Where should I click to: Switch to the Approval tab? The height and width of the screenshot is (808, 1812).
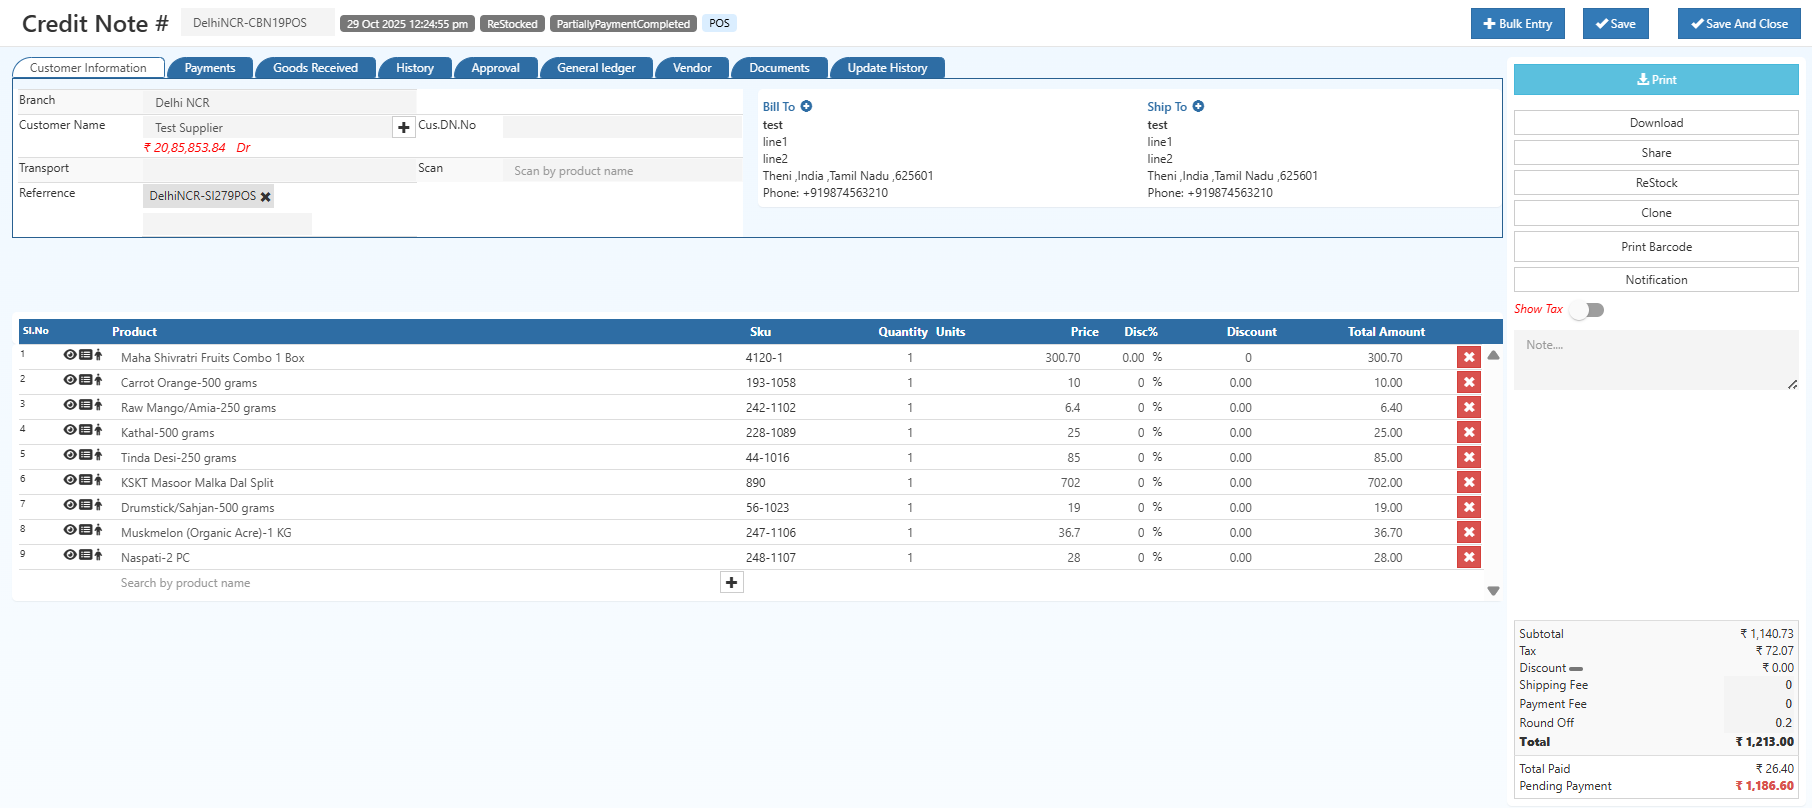pos(496,68)
